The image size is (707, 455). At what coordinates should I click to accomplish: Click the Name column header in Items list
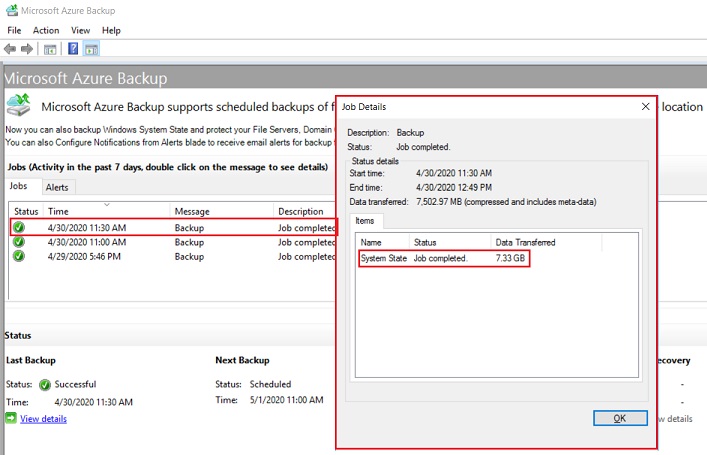tap(382, 242)
